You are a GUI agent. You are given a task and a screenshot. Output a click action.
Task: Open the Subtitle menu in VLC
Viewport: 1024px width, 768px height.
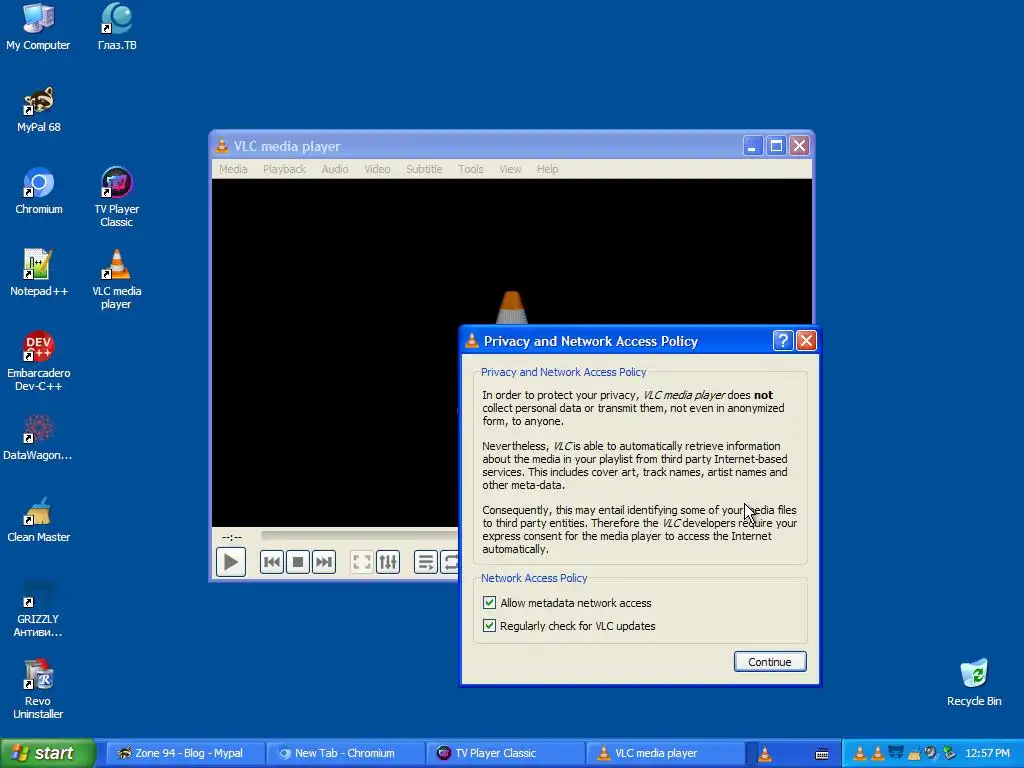coord(424,169)
